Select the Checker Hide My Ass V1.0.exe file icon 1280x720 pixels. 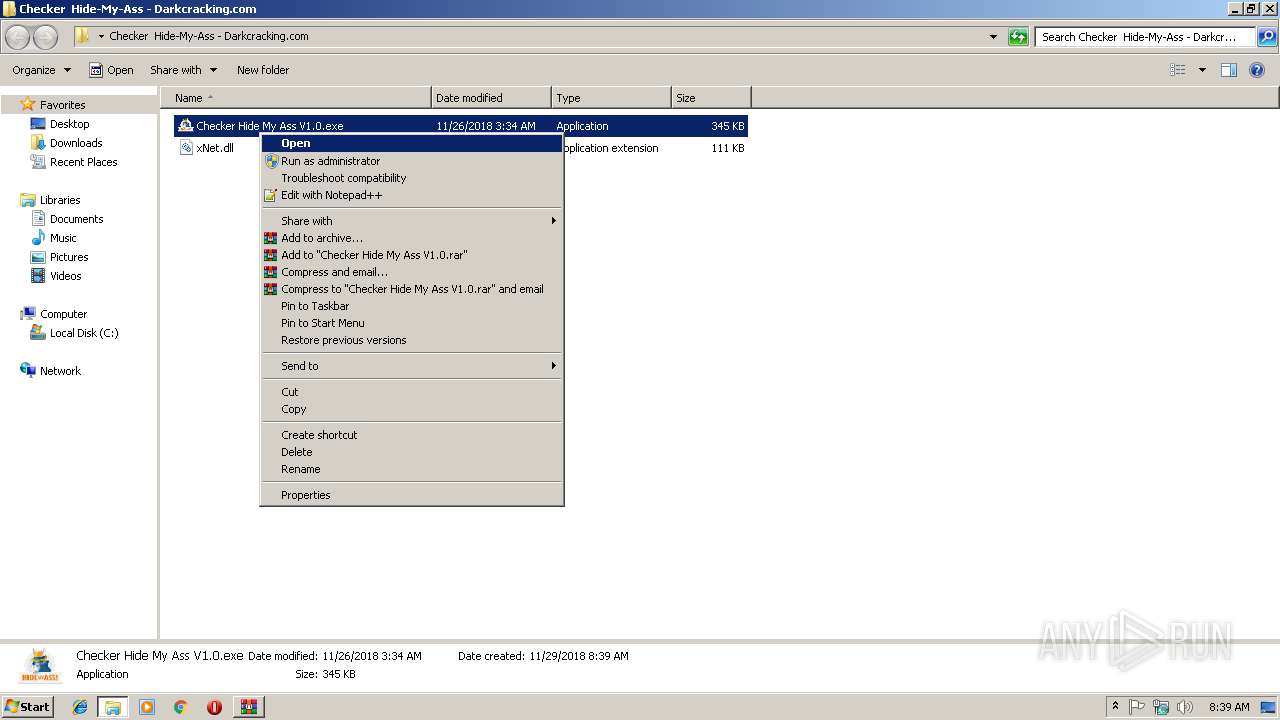click(185, 126)
